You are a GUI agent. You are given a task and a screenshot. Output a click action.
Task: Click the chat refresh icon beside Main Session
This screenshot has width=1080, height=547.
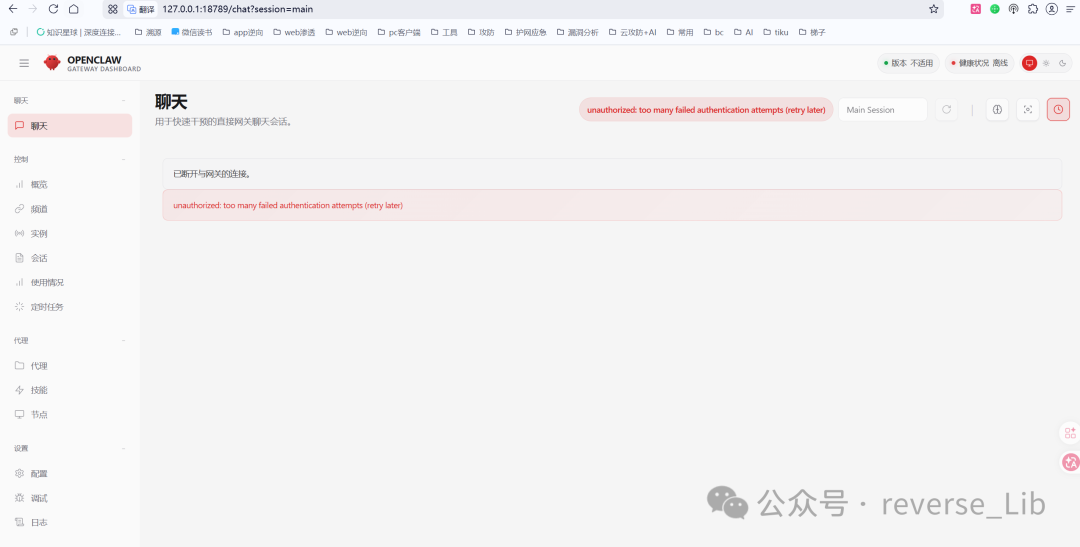(x=946, y=110)
